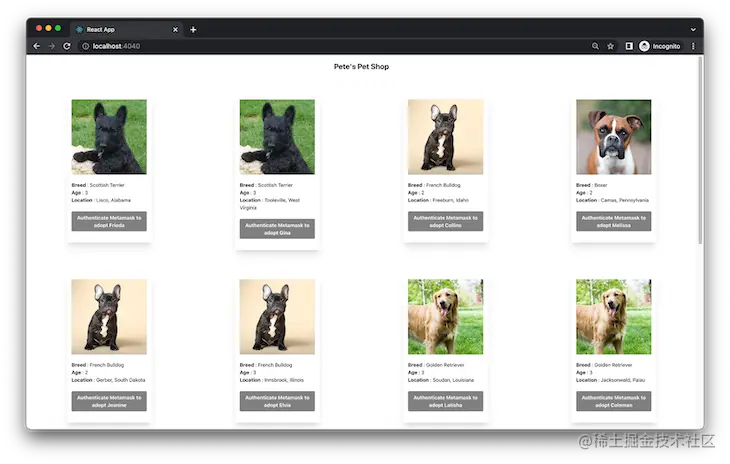Click location text Jacksonwald, Palau
This screenshot has height=464, width=730.
click(x=623, y=380)
